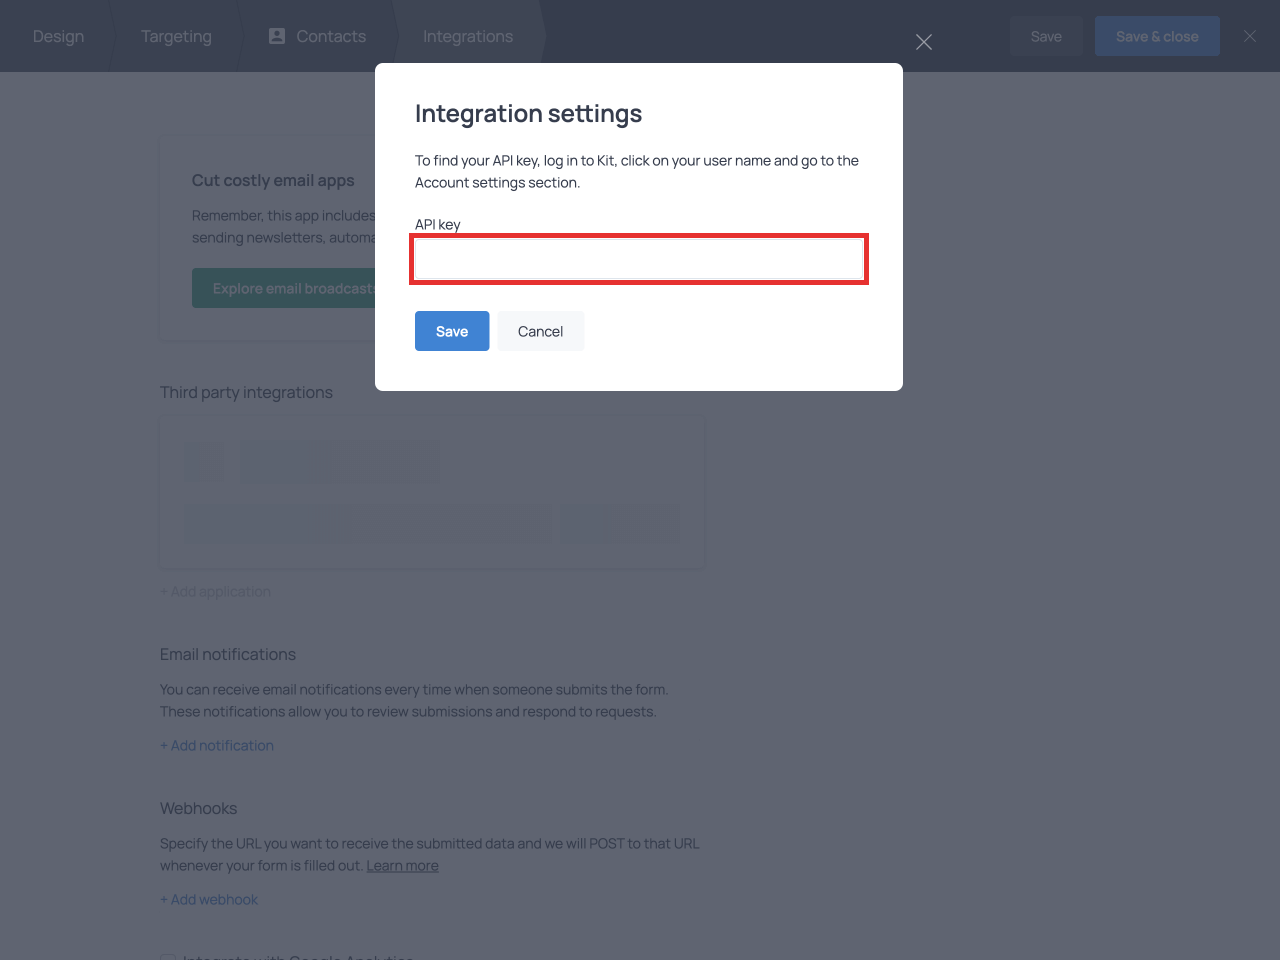The height and width of the screenshot is (960, 1280).
Task: Toggle Integrate with Google Analytics checkbox
Action: coord(168,957)
